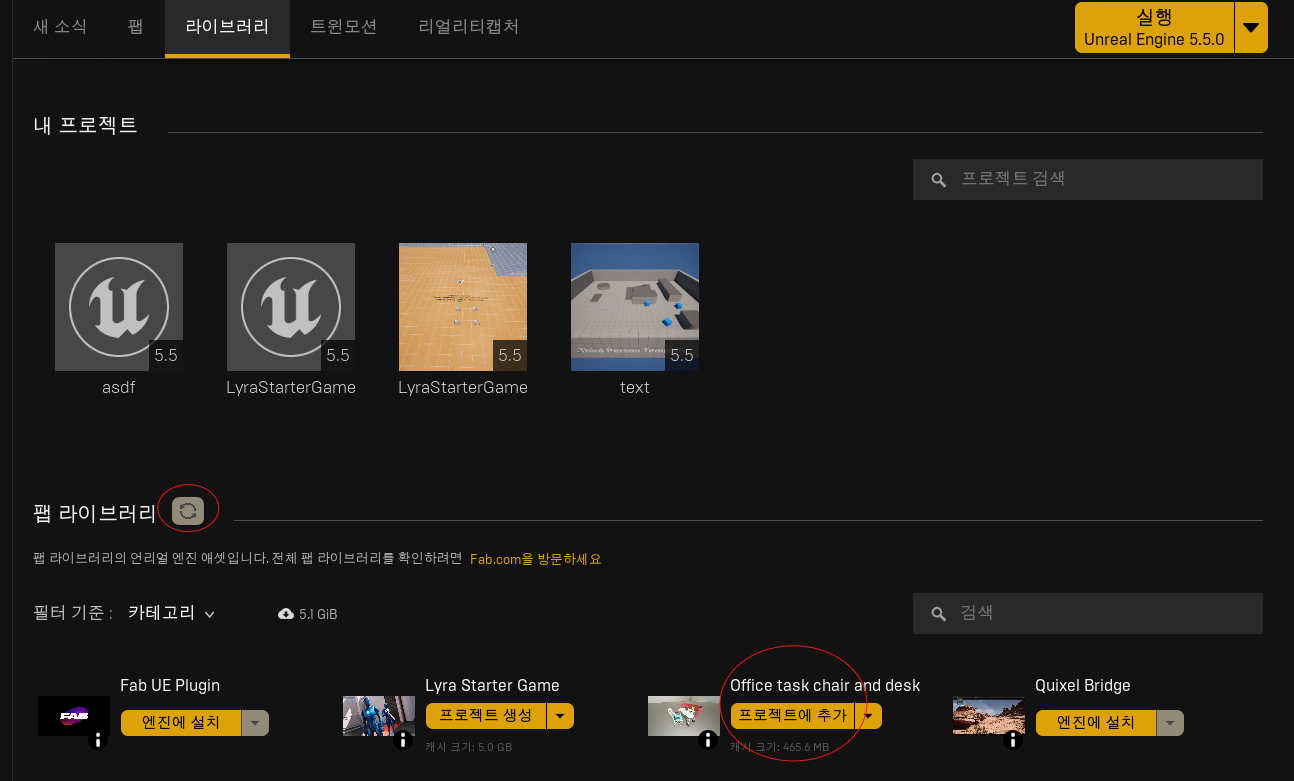This screenshot has height=781, width=1294.
Task: Click the Office task chair and desk thumbnail
Action: [684, 716]
